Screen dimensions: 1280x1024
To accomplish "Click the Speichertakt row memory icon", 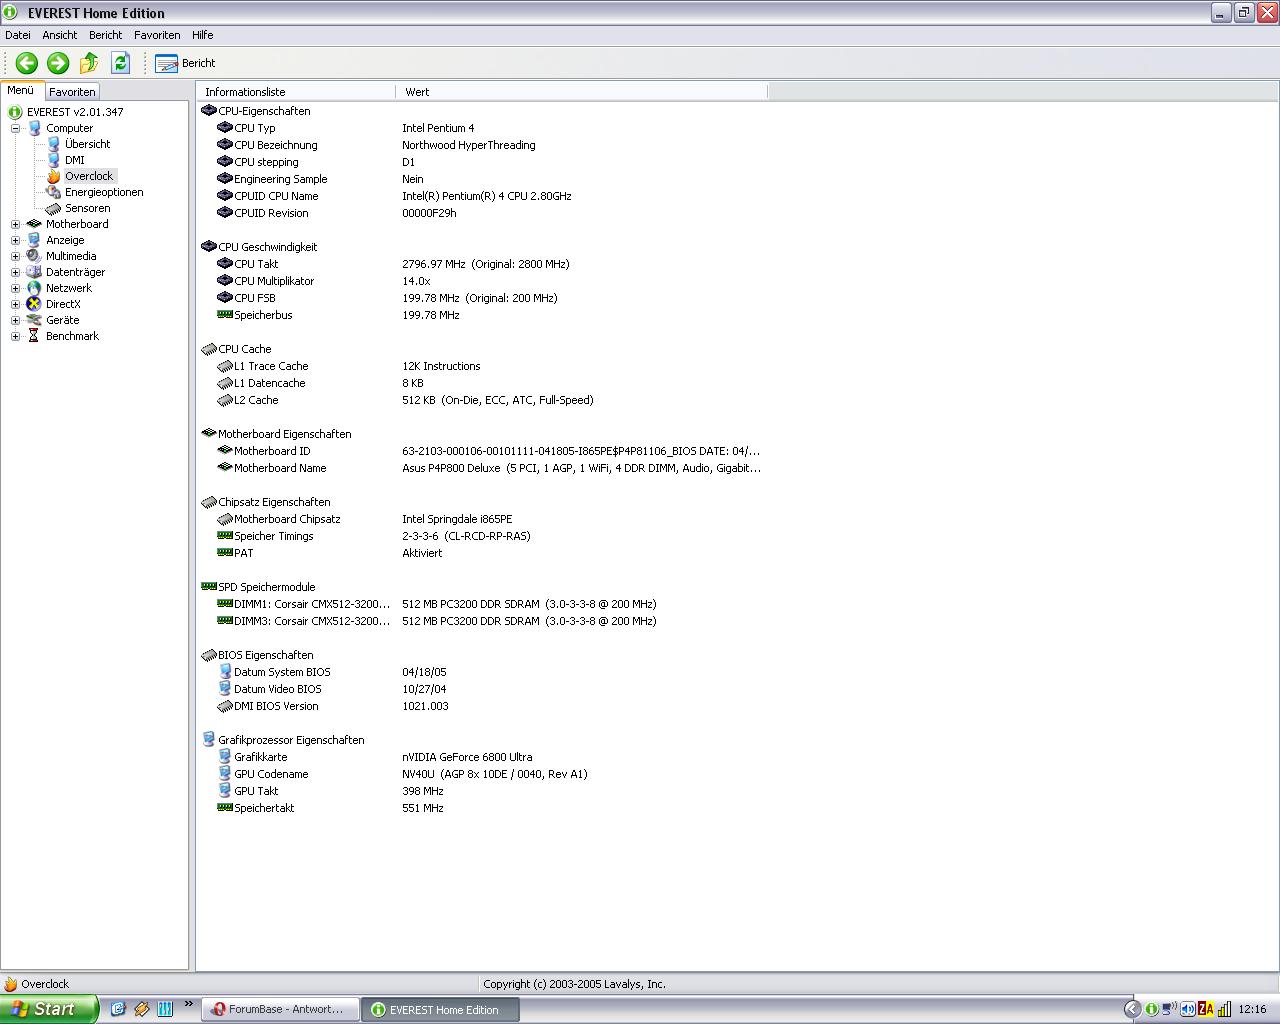I will [x=225, y=808].
